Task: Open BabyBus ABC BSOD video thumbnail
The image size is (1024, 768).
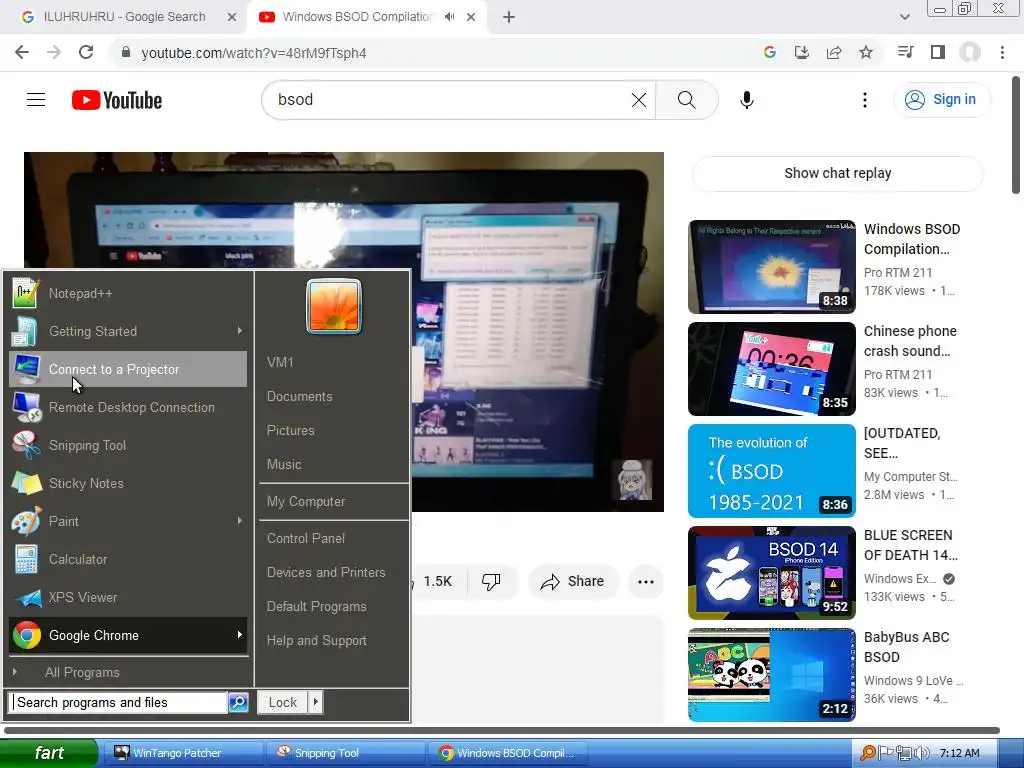Action: click(771, 675)
